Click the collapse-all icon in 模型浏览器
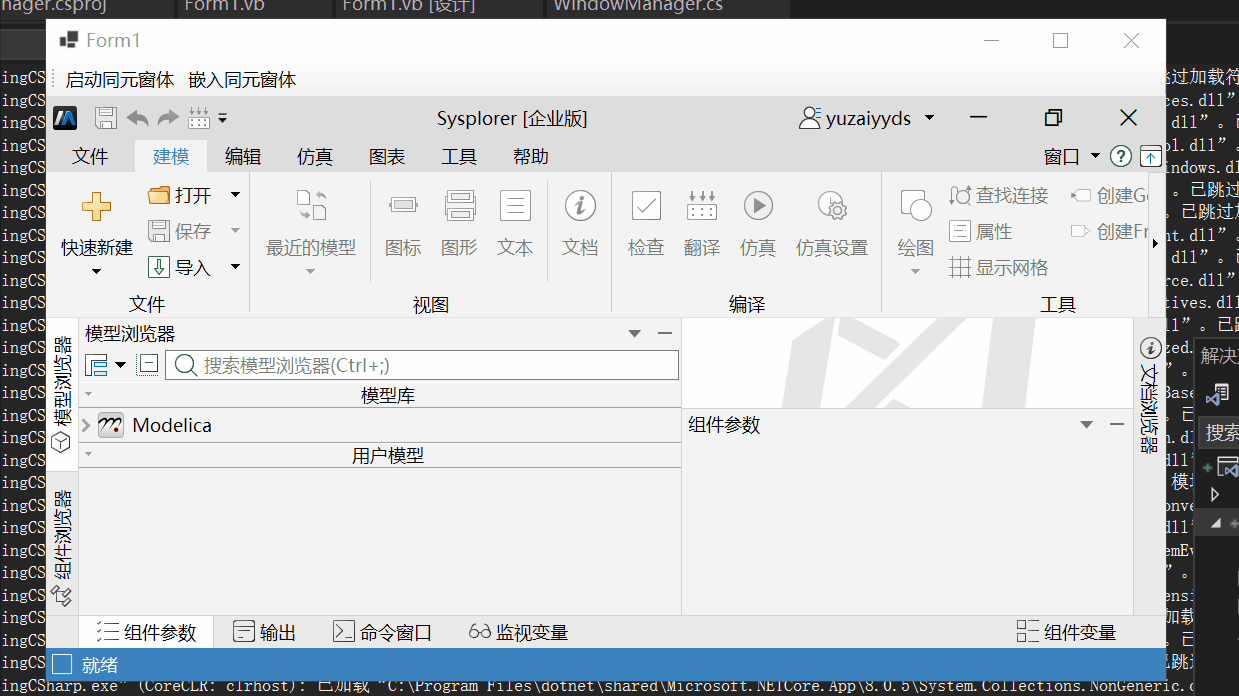Screen dimensions: 1239x696 tap(148, 365)
